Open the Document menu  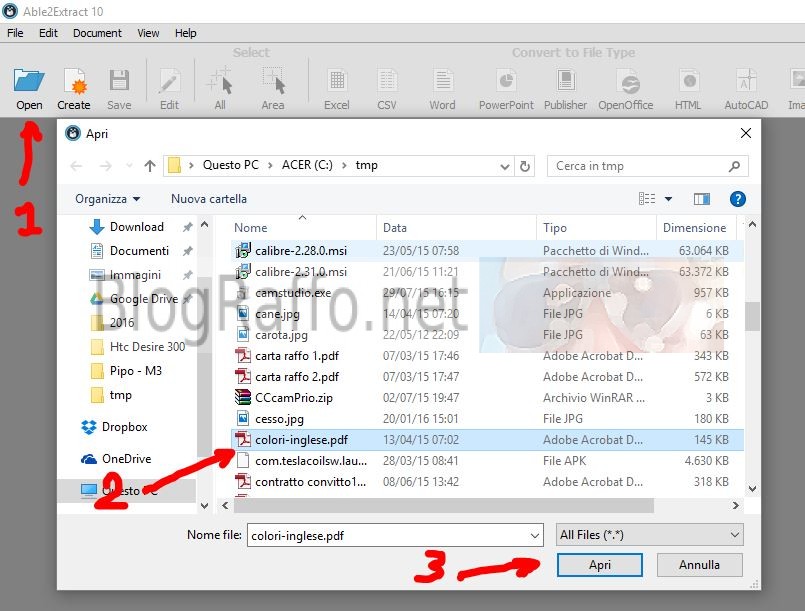click(x=97, y=33)
